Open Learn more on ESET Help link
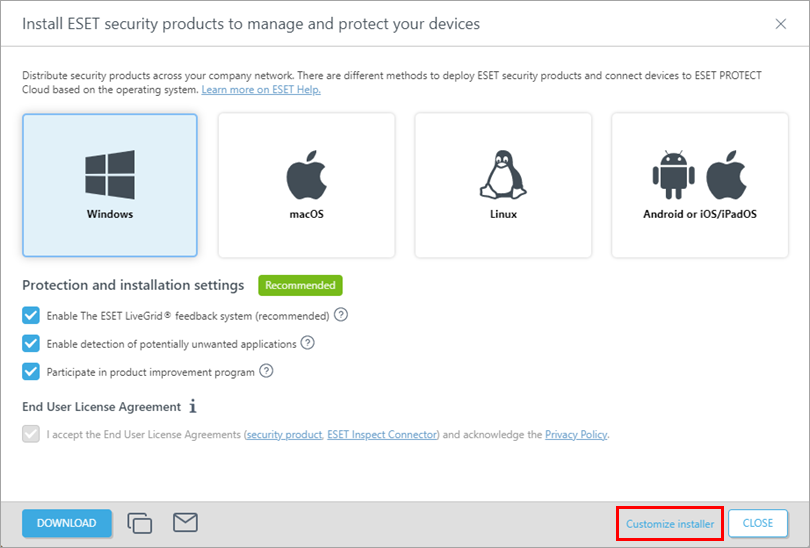Image resolution: width=810 pixels, height=548 pixels. 261,90
